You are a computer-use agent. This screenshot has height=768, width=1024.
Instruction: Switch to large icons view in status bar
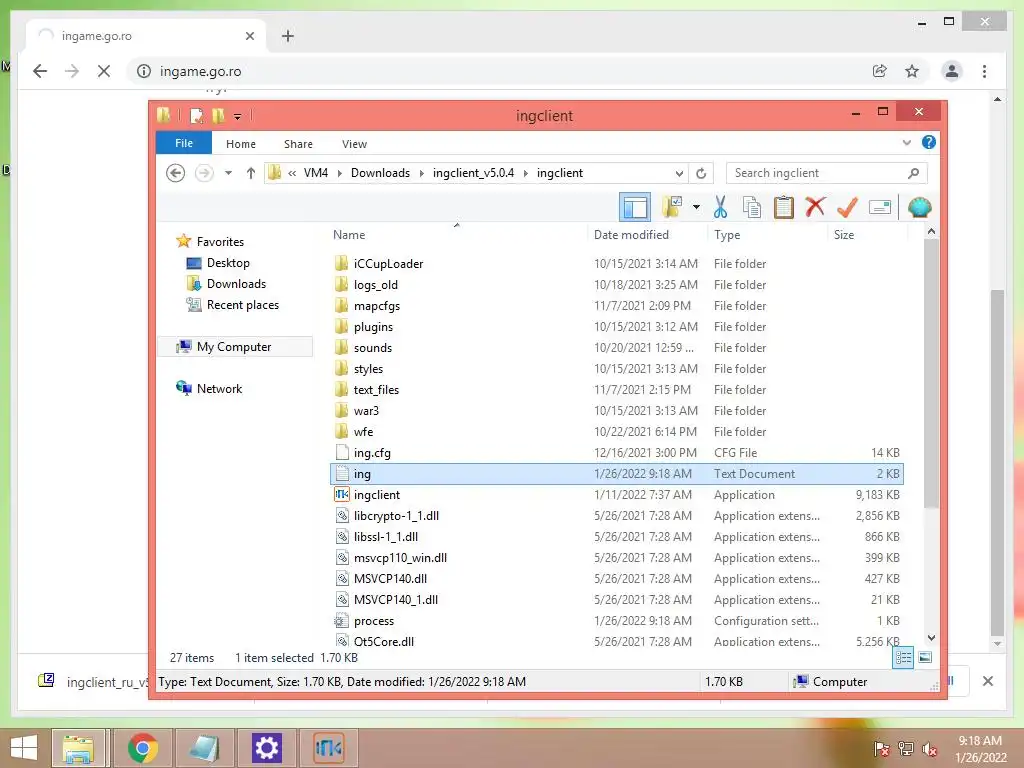tap(925, 658)
